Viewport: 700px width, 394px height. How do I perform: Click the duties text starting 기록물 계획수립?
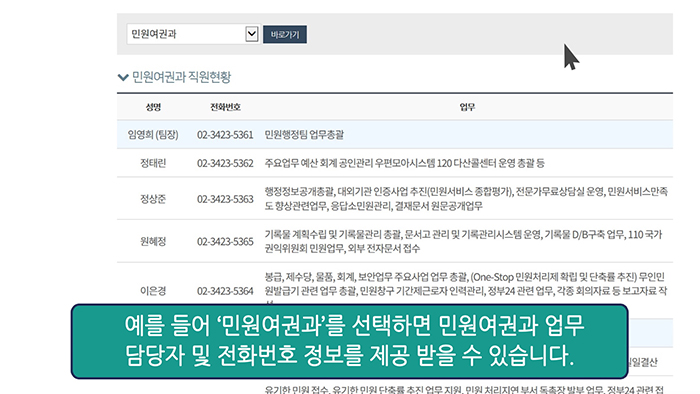coord(463,241)
